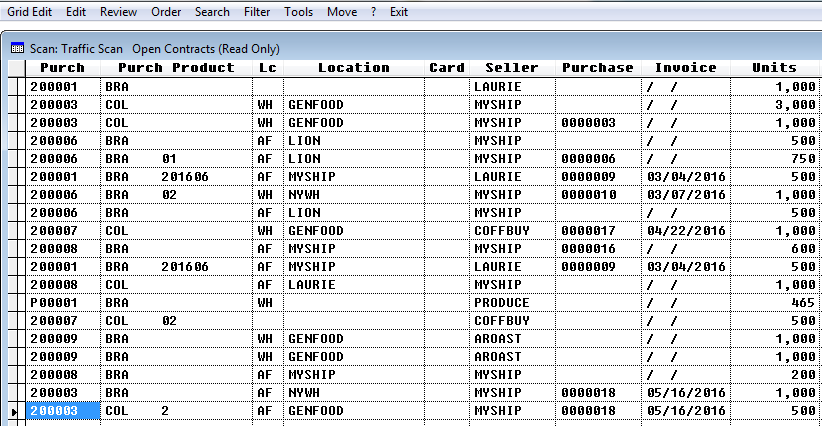Click the Lc column header
Screen dimensions: 822x426
(267, 68)
